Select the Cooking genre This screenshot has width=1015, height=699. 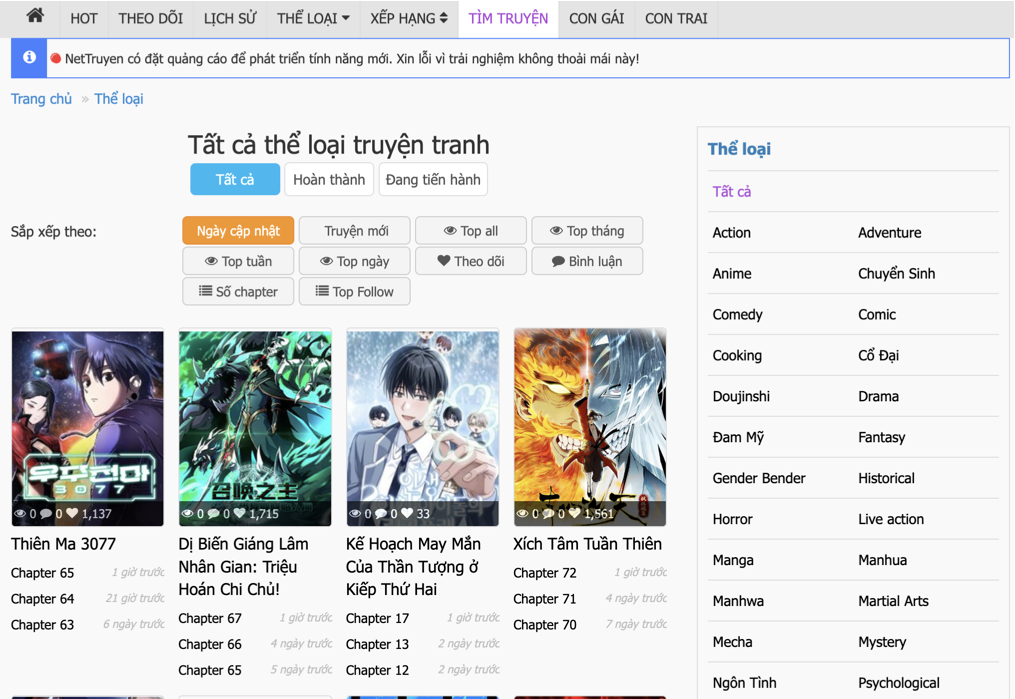pyautogui.click(x=737, y=355)
